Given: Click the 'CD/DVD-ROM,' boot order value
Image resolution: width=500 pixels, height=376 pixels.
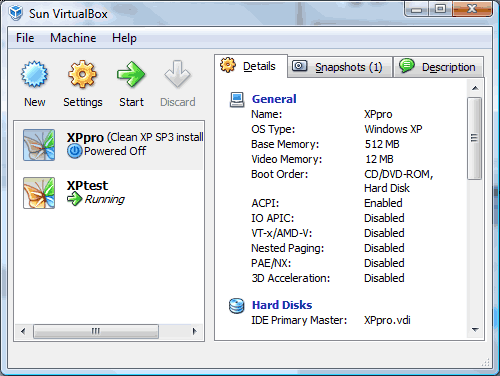Looking at the screenshot, I should pyautogui.click(x=399, y=174).
